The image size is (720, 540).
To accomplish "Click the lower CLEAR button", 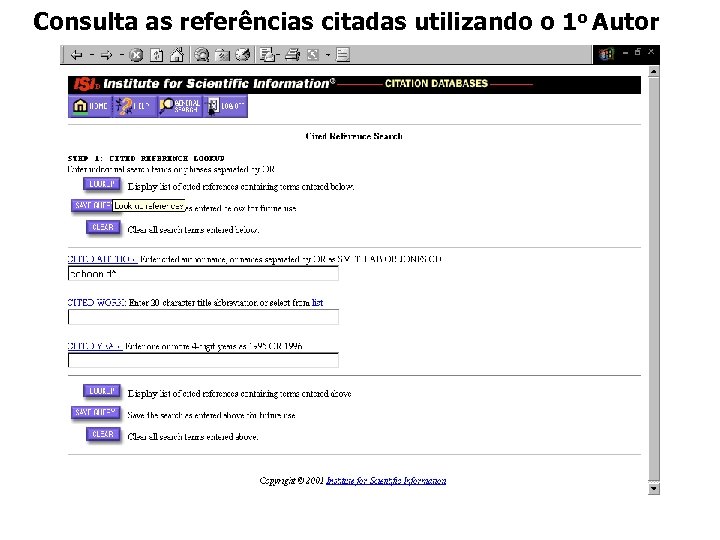I will [x=103, y=434].
